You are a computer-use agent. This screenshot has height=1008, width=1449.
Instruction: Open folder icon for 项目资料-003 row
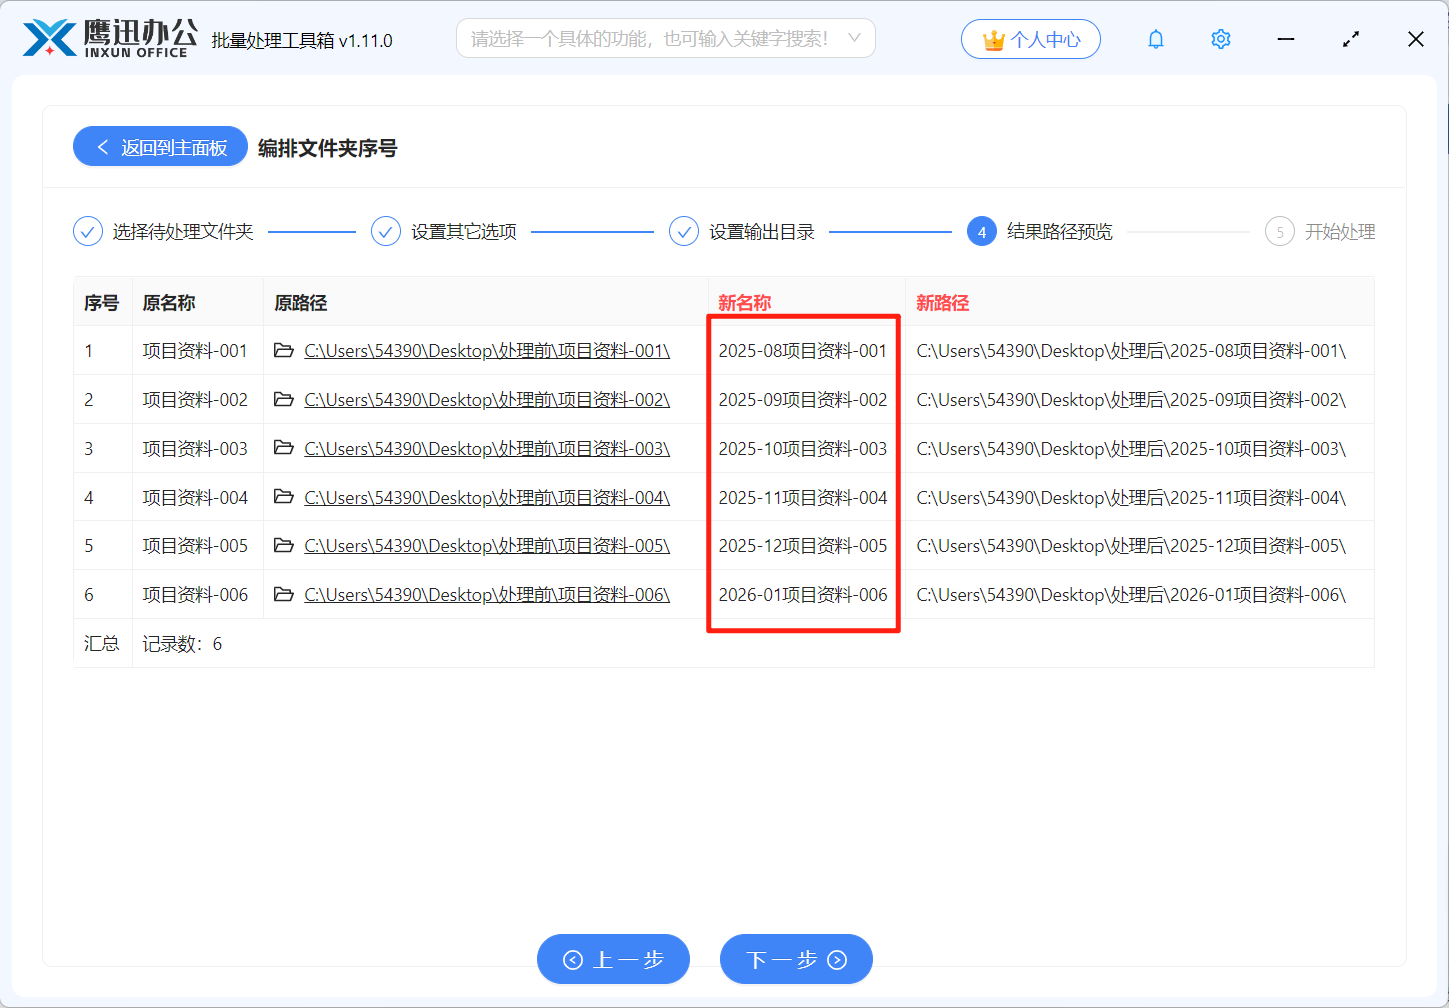pyautogui.click(x=284, y=449)
